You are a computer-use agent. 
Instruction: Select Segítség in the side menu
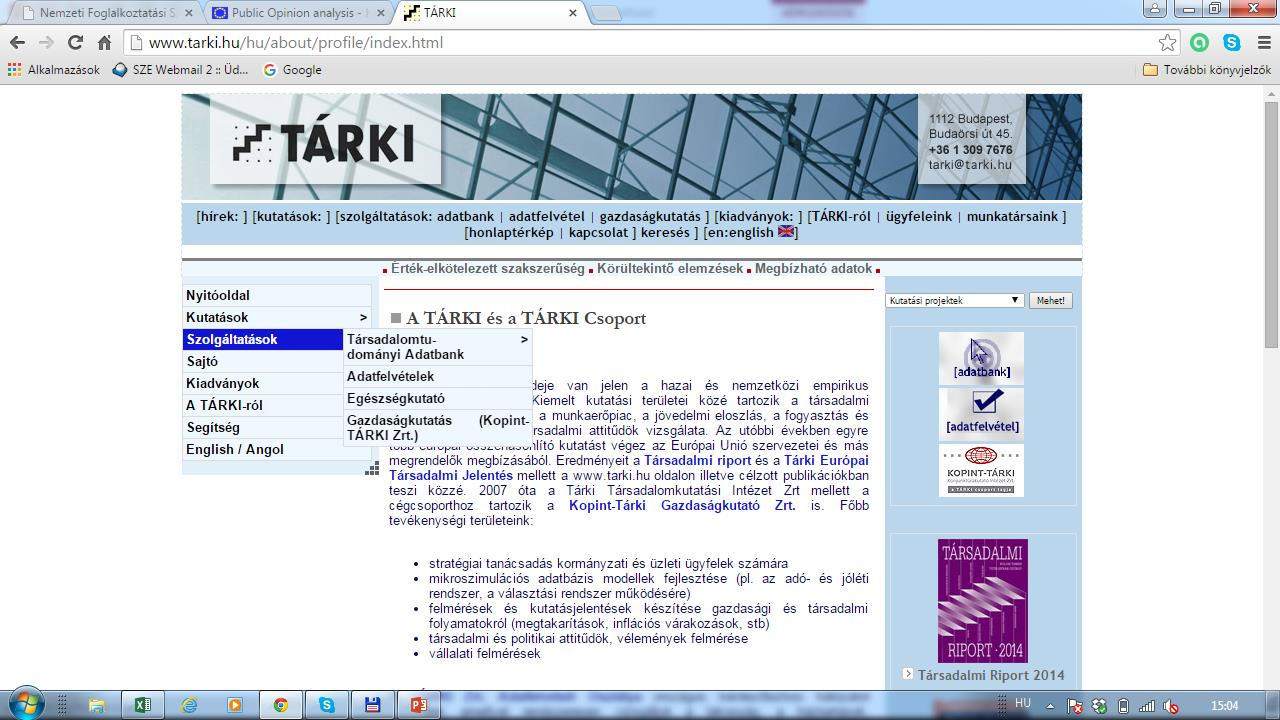(263, 427)
